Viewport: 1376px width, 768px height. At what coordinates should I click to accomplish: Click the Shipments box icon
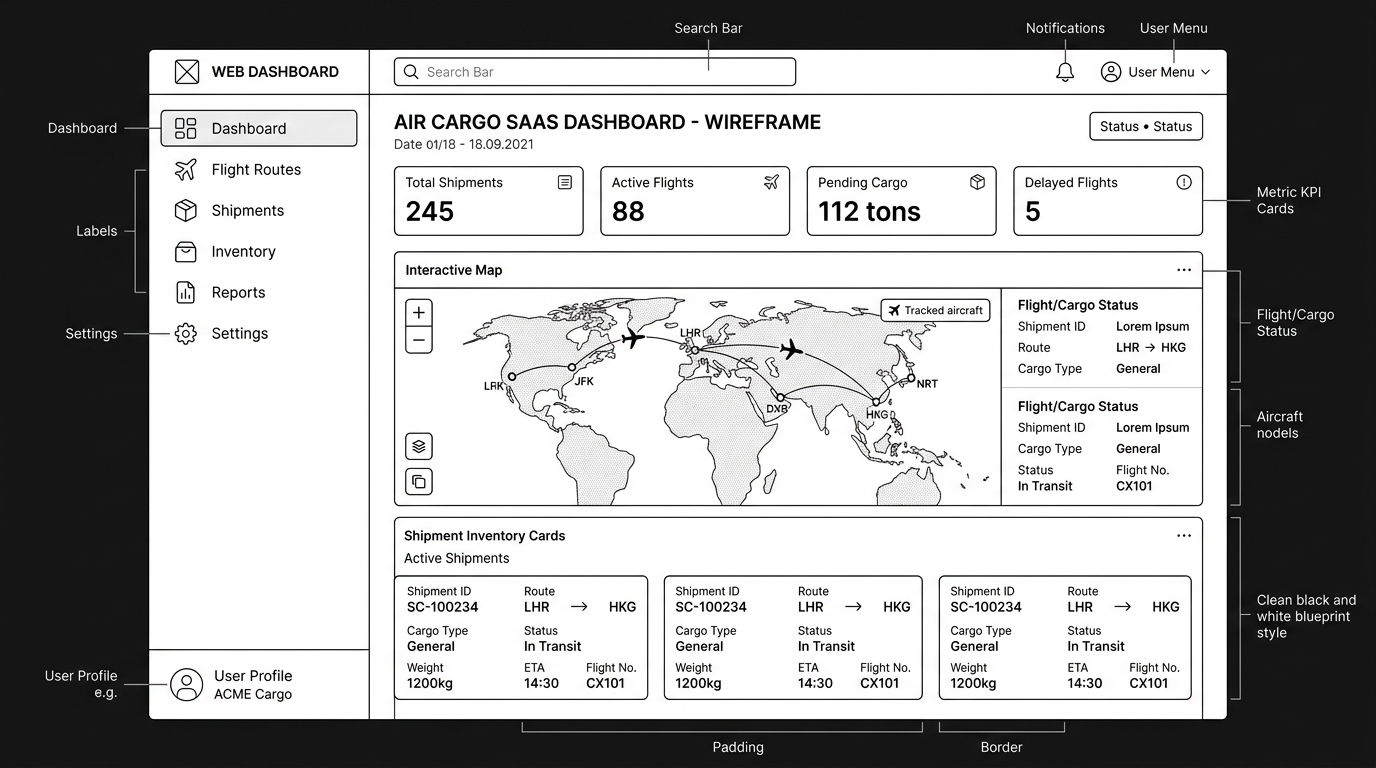(x=186, y=211)
